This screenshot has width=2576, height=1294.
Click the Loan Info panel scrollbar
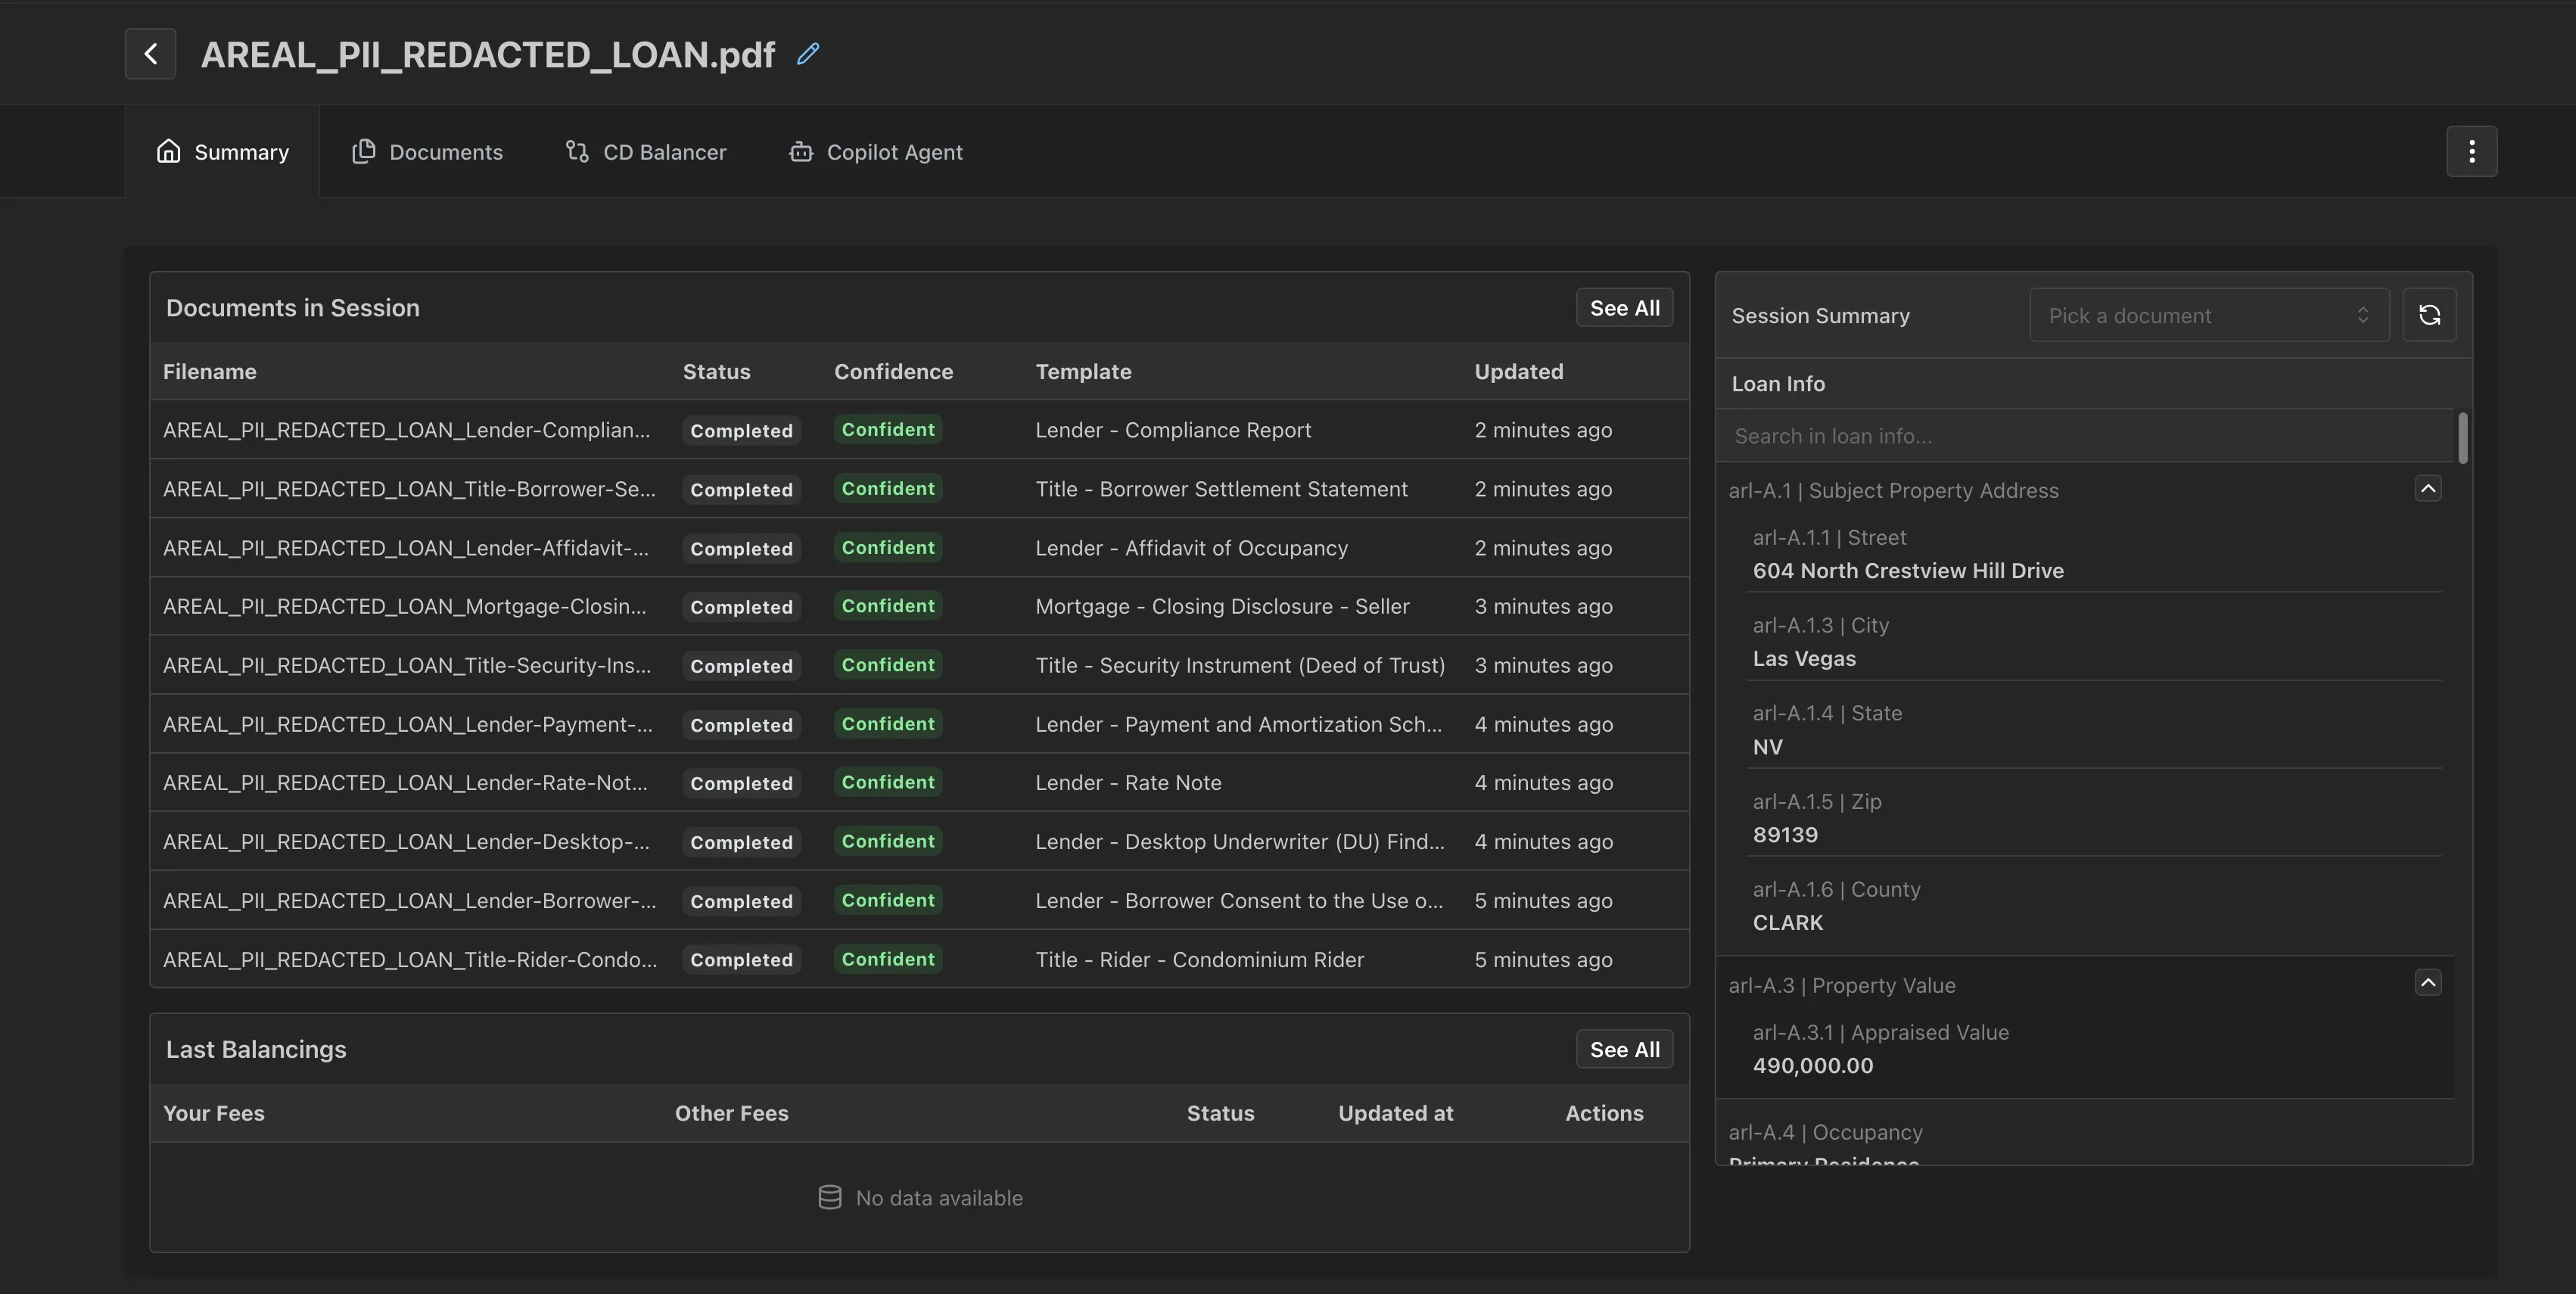point(2462,438)
